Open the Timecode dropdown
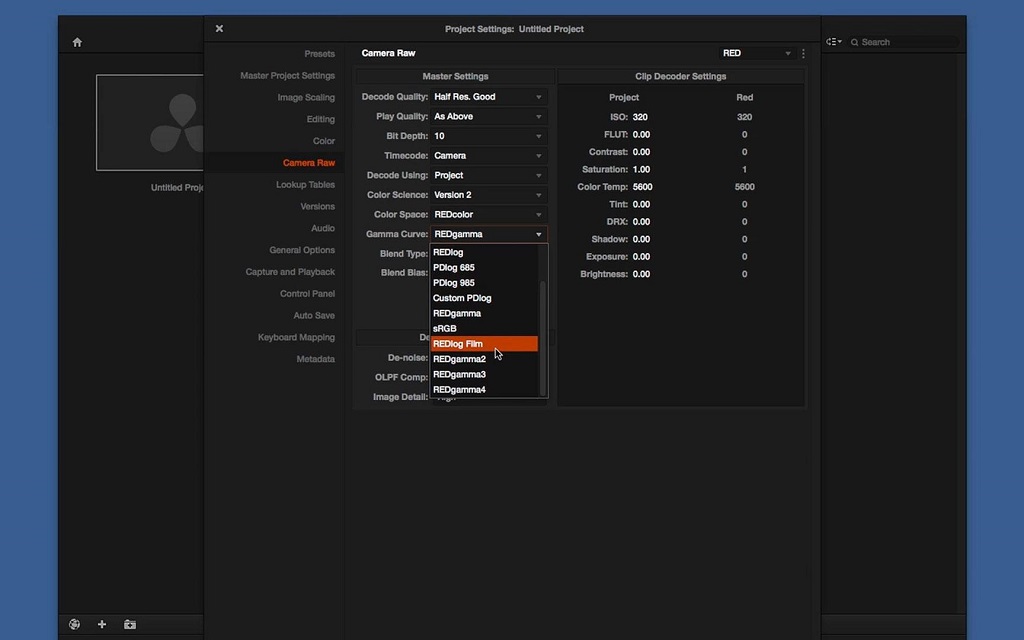 [x=488, y=155]
